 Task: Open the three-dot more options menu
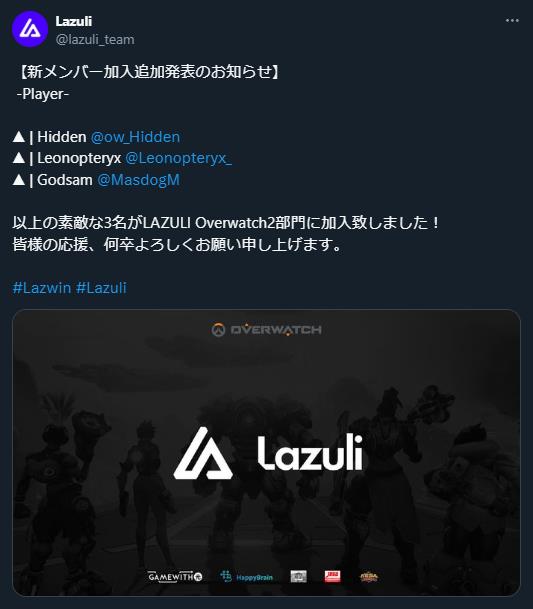[512, 21]
